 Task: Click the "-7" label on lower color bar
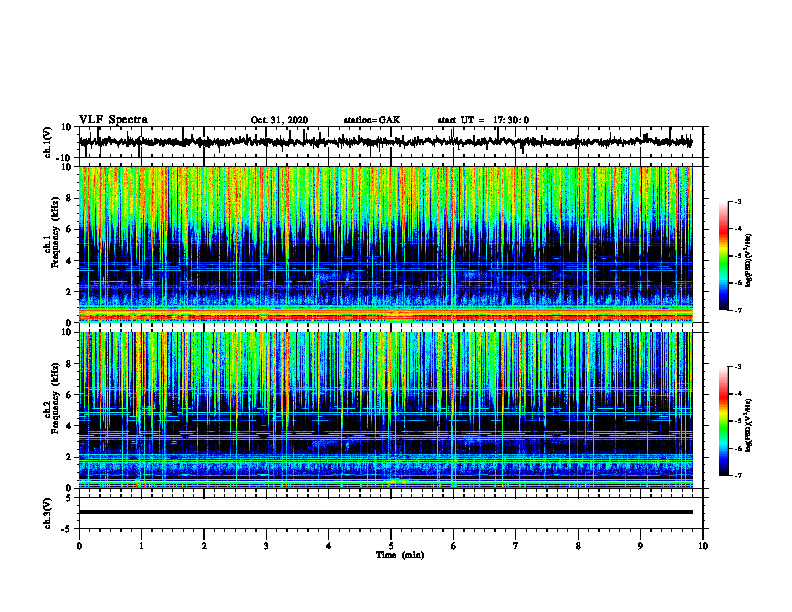(737, 476)
